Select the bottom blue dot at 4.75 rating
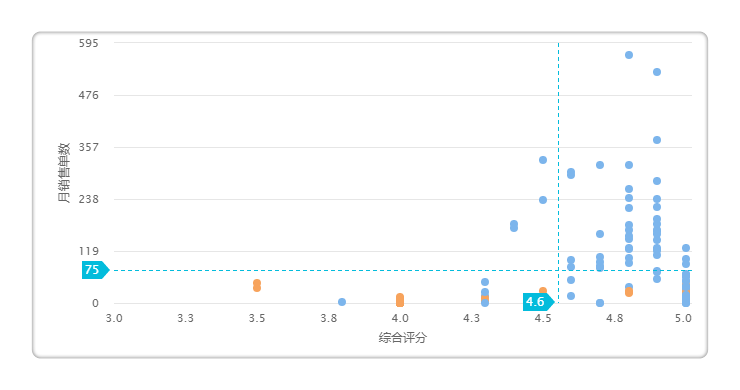This screenshot has height=390, width=740. 600,303
